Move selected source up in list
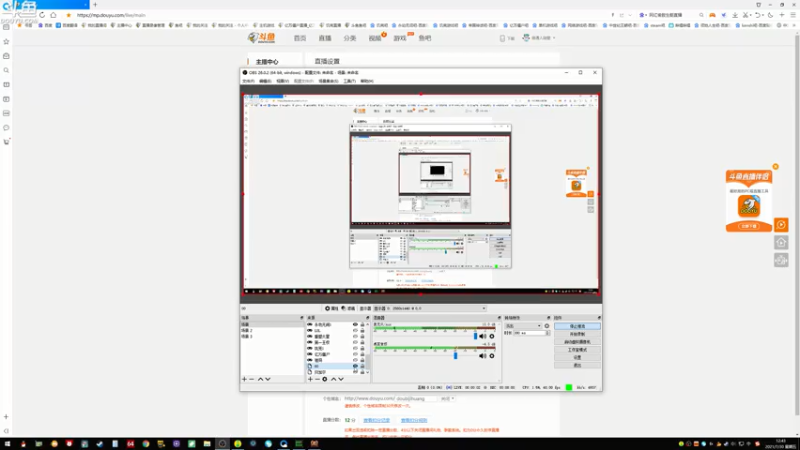Viewport: 800px width, 450px height. point(334,379)
